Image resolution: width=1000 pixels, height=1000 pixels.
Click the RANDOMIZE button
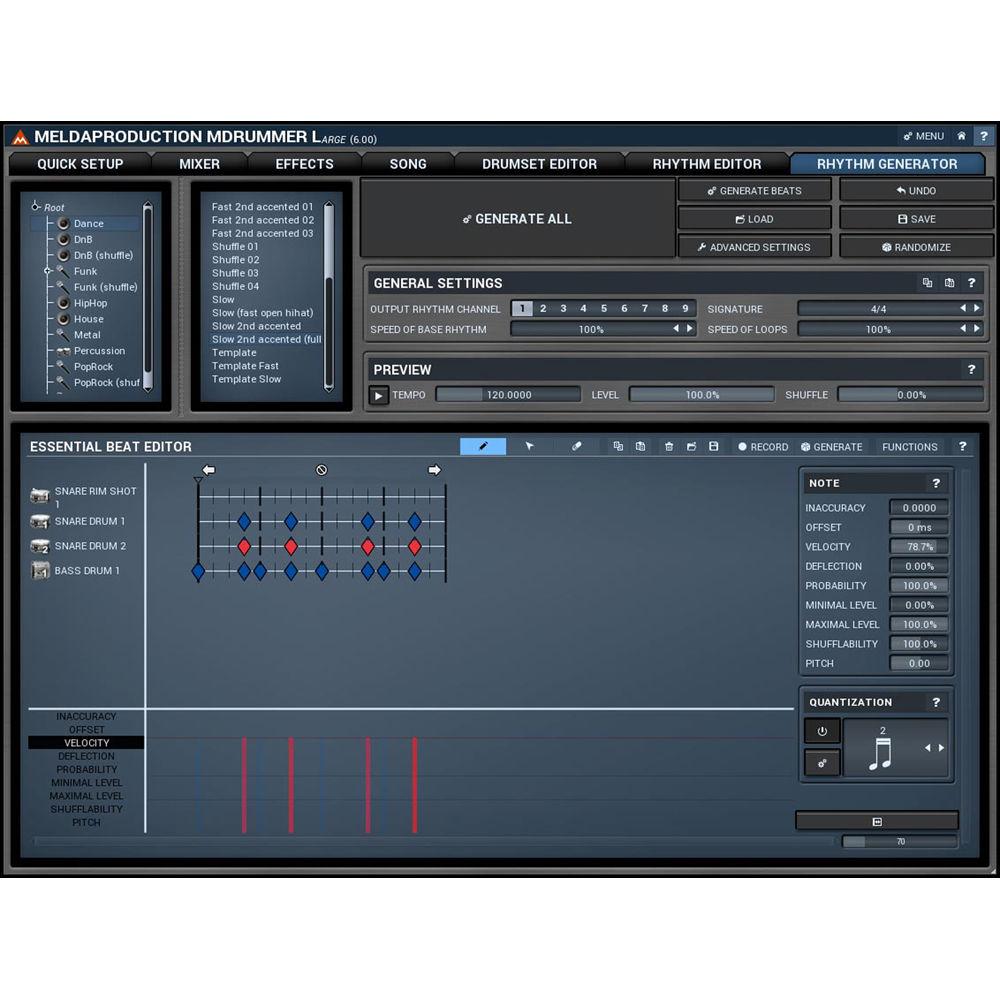coord(916,247)
